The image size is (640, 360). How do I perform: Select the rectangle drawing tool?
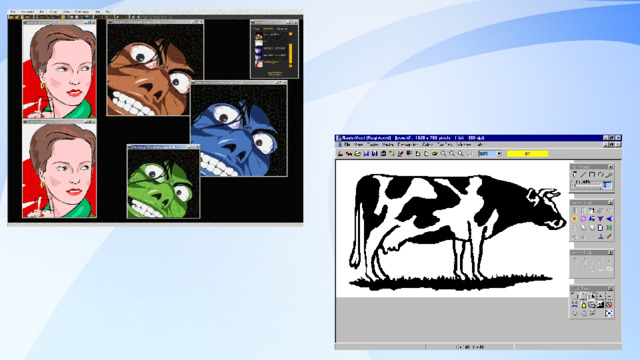click(592, 174)
